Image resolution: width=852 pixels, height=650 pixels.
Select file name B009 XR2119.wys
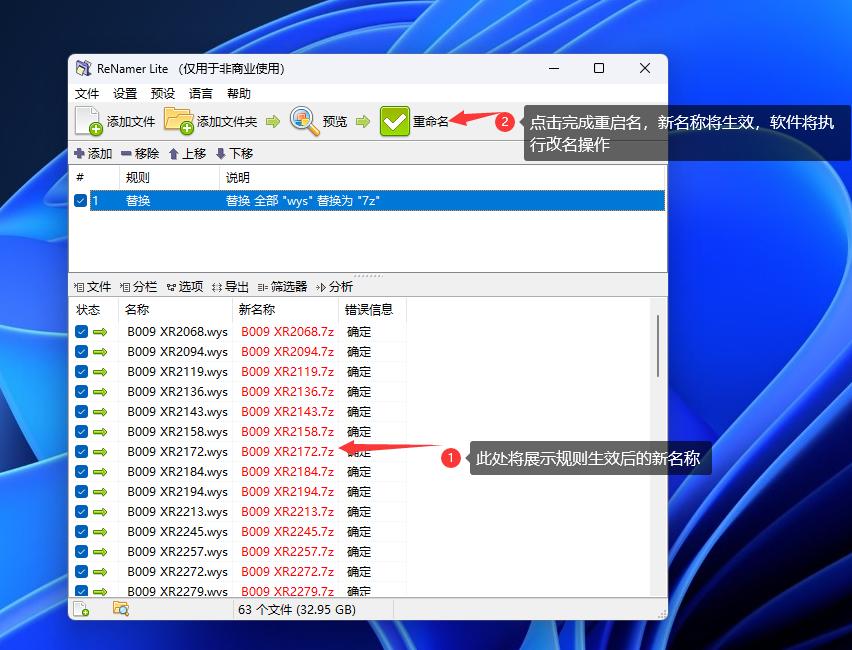177,372
